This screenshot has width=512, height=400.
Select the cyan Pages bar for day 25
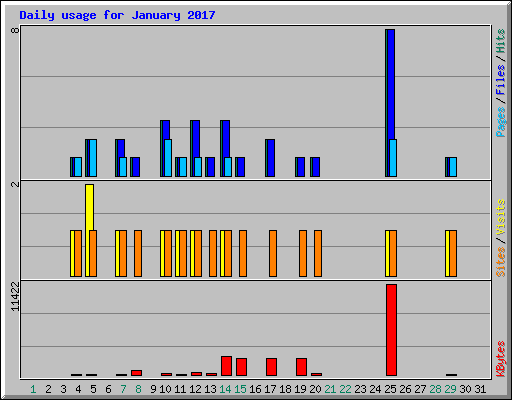[393, 158]
